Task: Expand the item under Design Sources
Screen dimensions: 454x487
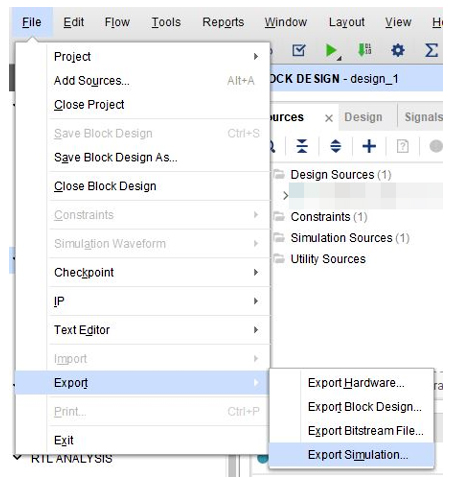Action: (x=285, y=195)
